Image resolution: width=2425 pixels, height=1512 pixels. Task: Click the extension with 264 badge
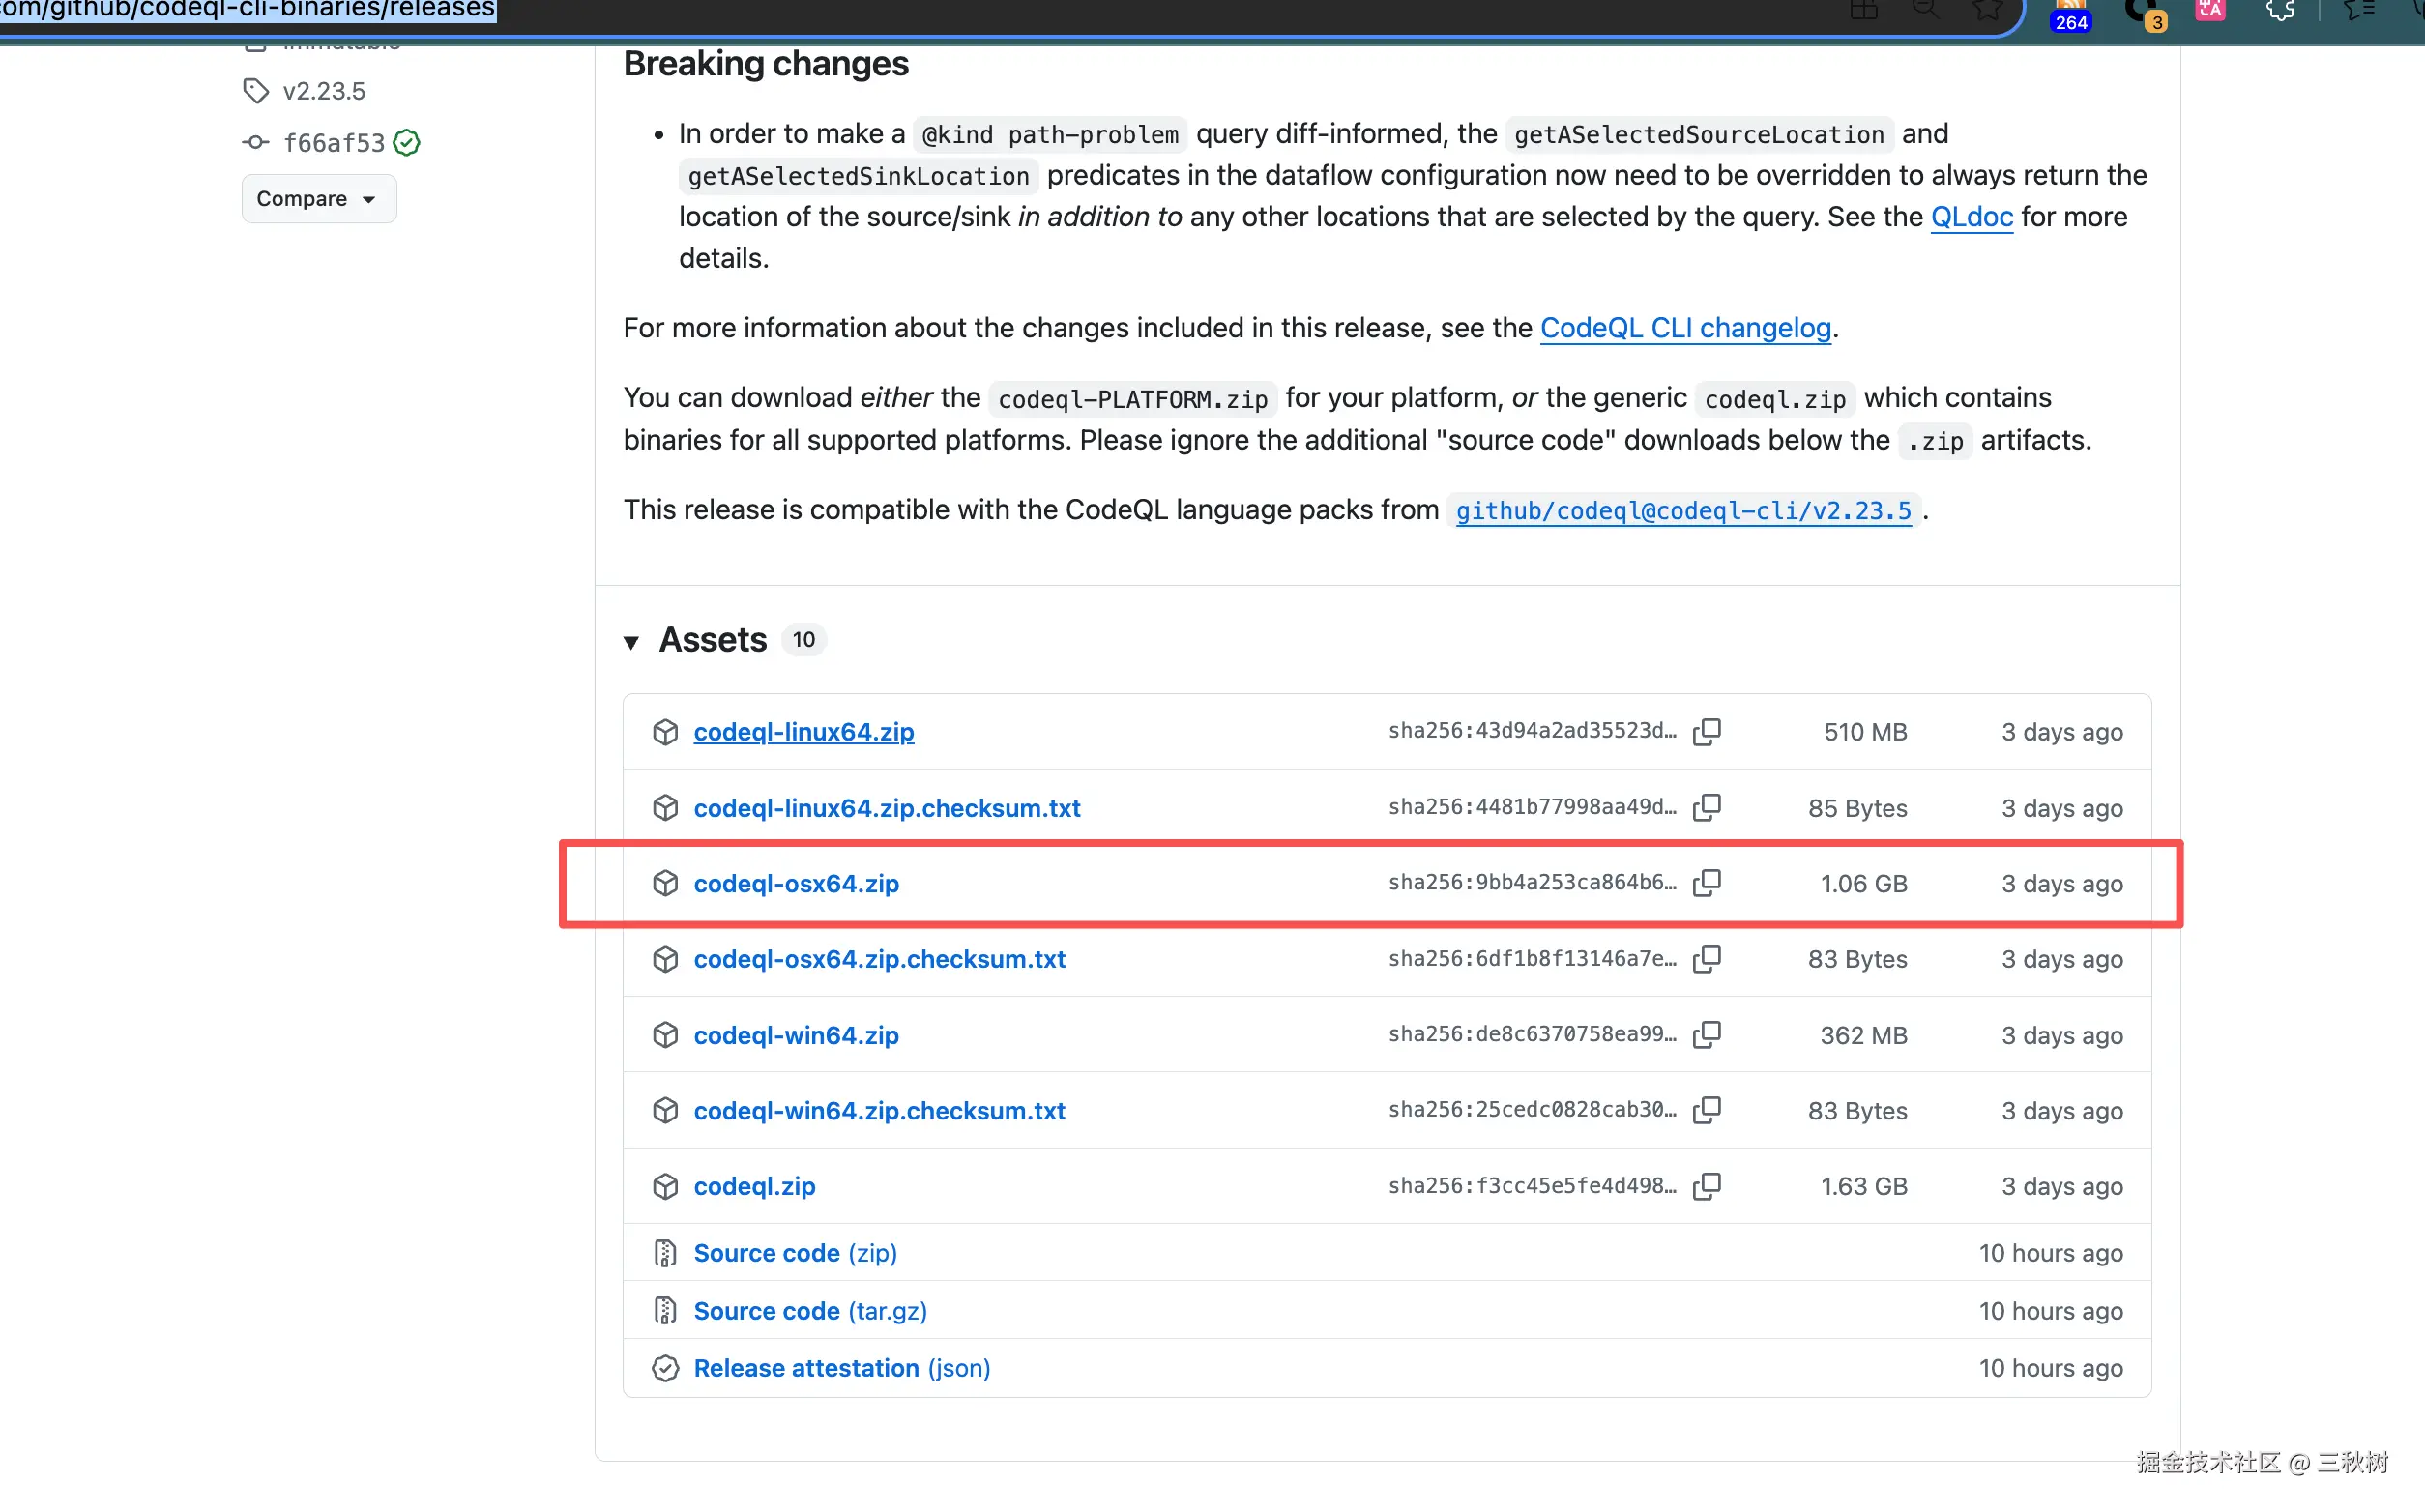(x=2070, y=14)
